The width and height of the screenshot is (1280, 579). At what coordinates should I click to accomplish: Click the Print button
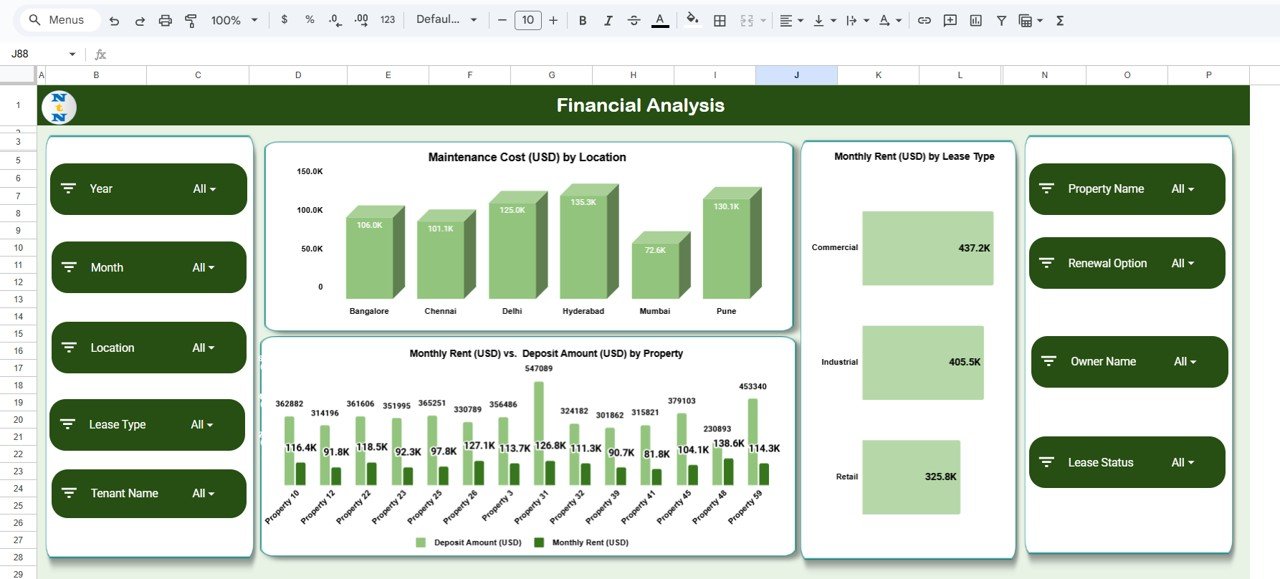164,20
